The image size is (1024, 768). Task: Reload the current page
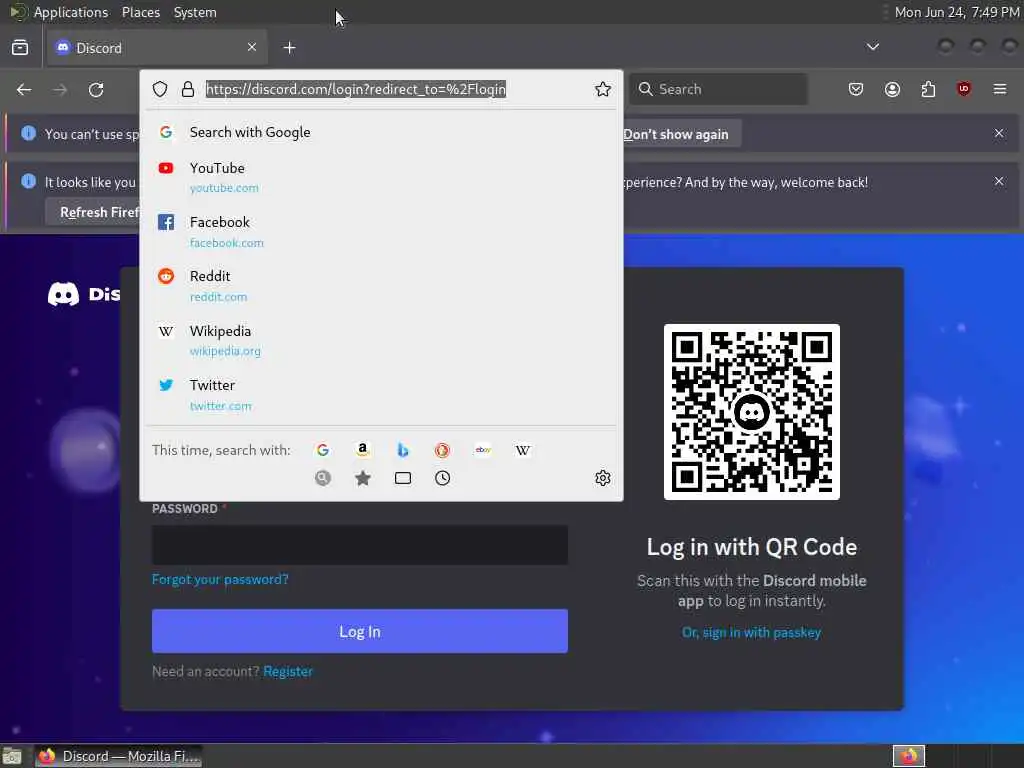[96, 89]
